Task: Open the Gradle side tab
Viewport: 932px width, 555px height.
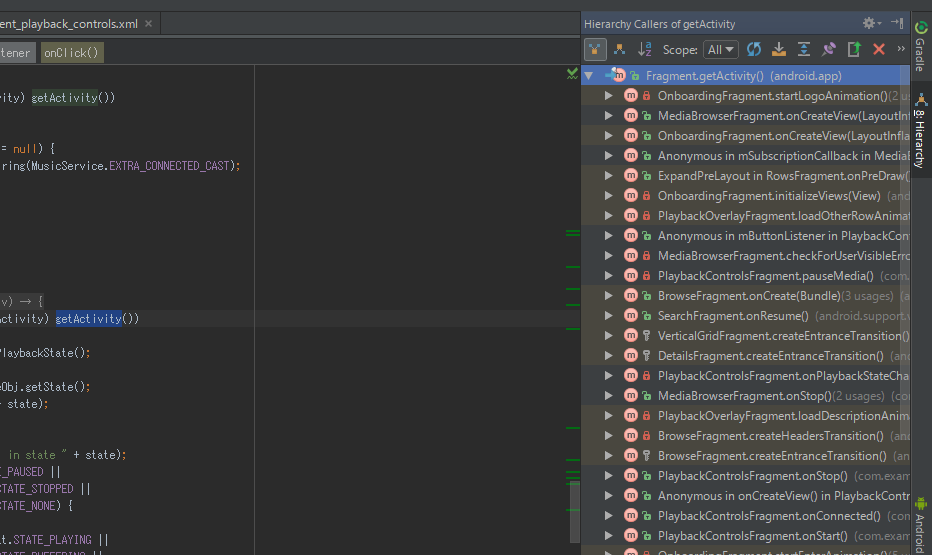Action: tap(920, 47)
